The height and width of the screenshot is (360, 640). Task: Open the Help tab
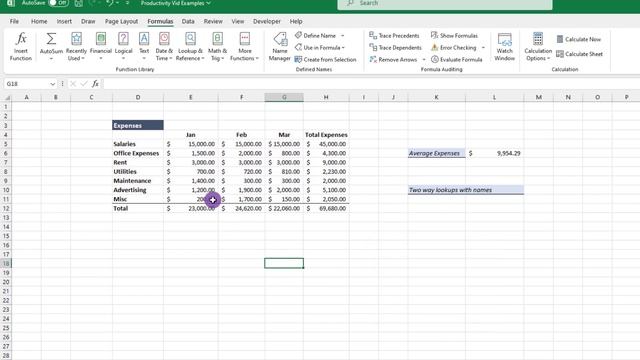click(296, 21)
